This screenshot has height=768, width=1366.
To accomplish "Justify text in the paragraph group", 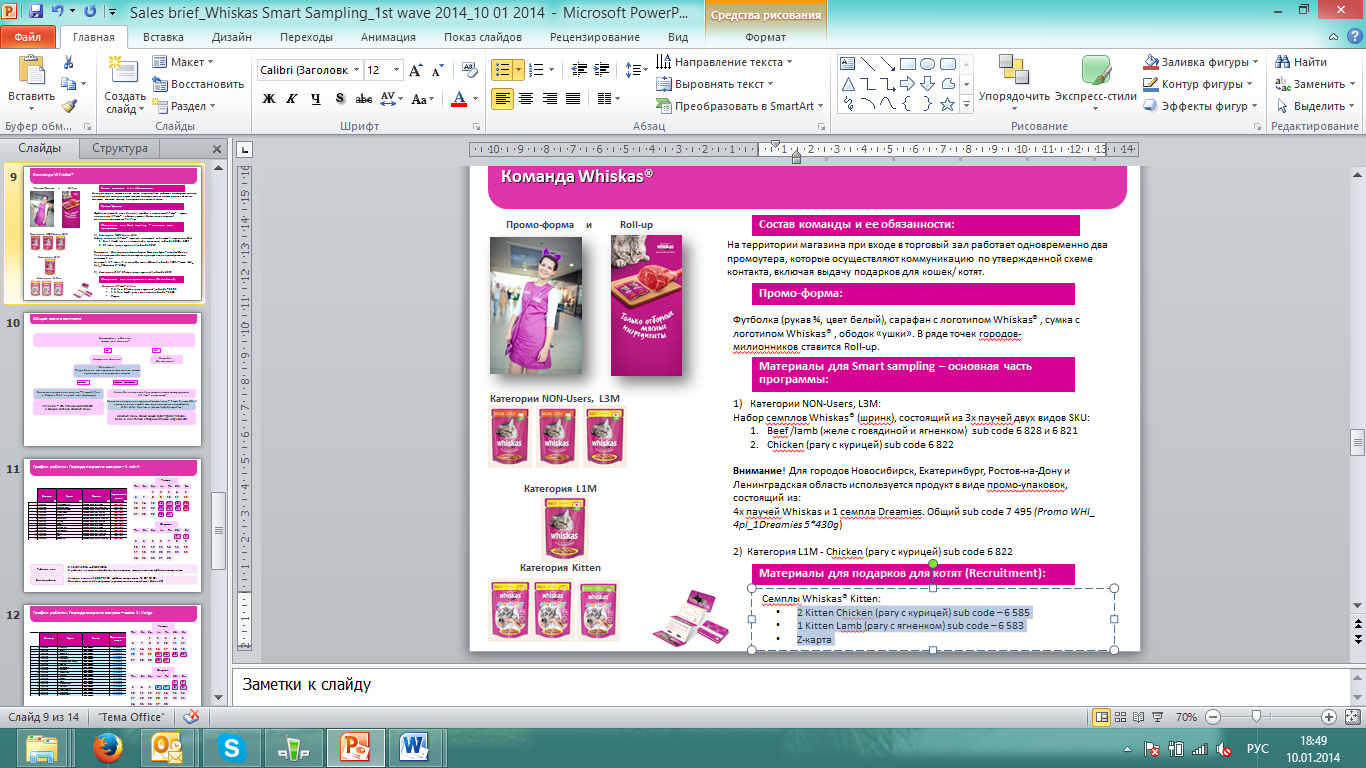I will tap(572, 98).
